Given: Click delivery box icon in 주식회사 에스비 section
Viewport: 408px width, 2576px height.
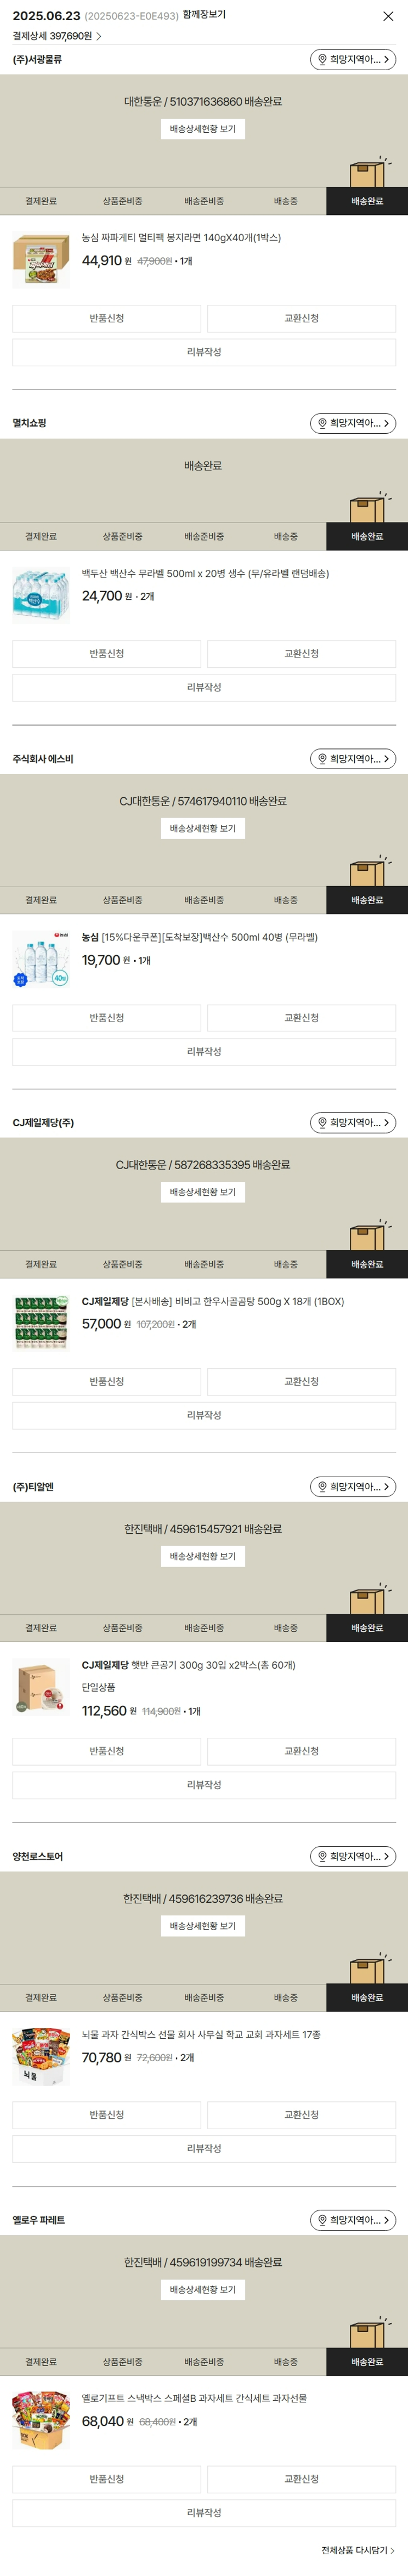Looking at the screenshot, I should (367, 872).
